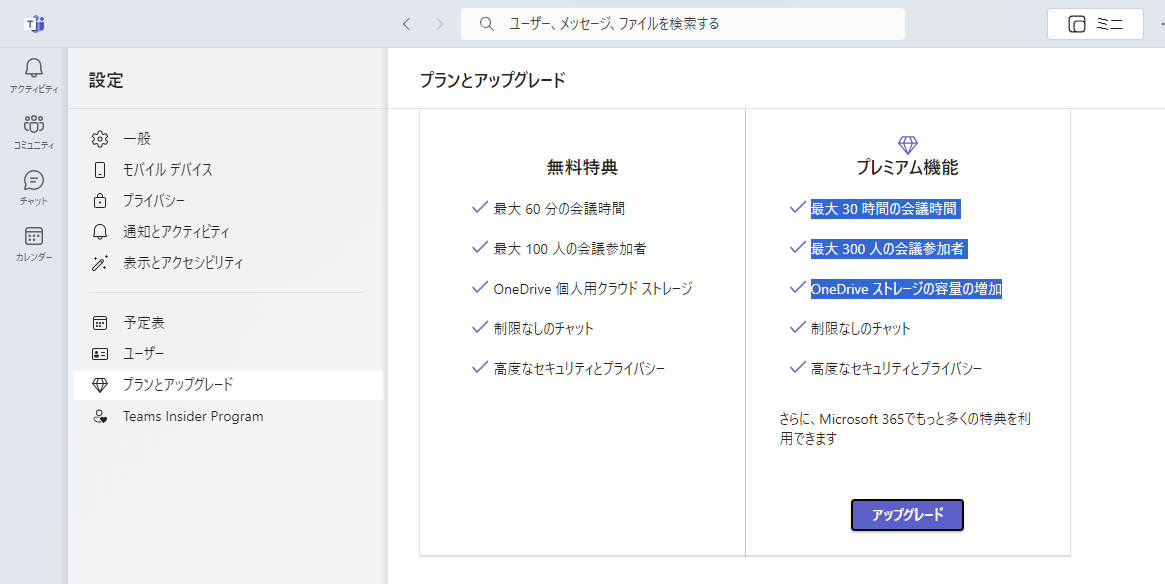The image size is (1165, 584).
Task: Click the bell icon beside 通知とアクティビティ
Action: [100, 232]
